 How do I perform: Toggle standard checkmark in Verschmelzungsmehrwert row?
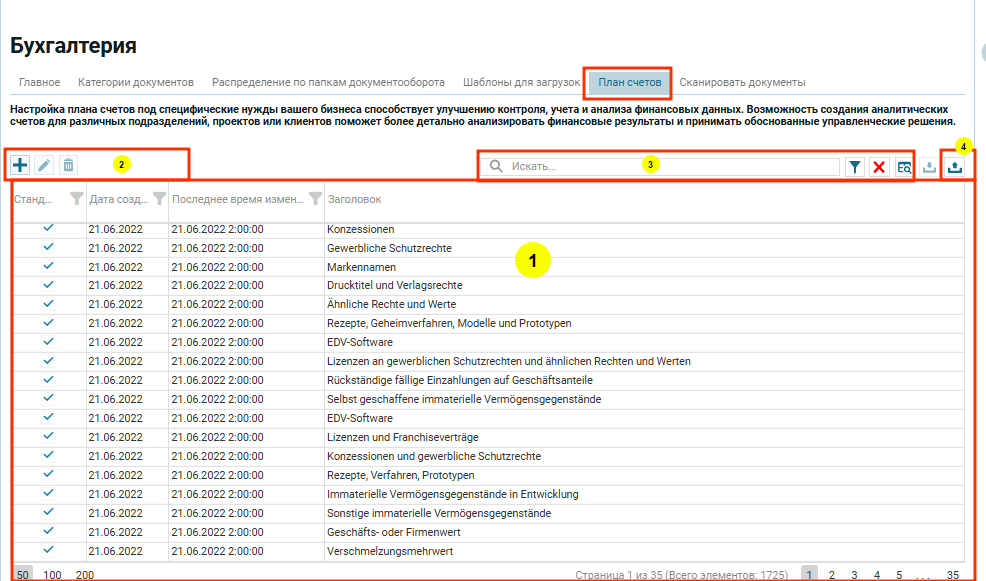coord(48,551)
